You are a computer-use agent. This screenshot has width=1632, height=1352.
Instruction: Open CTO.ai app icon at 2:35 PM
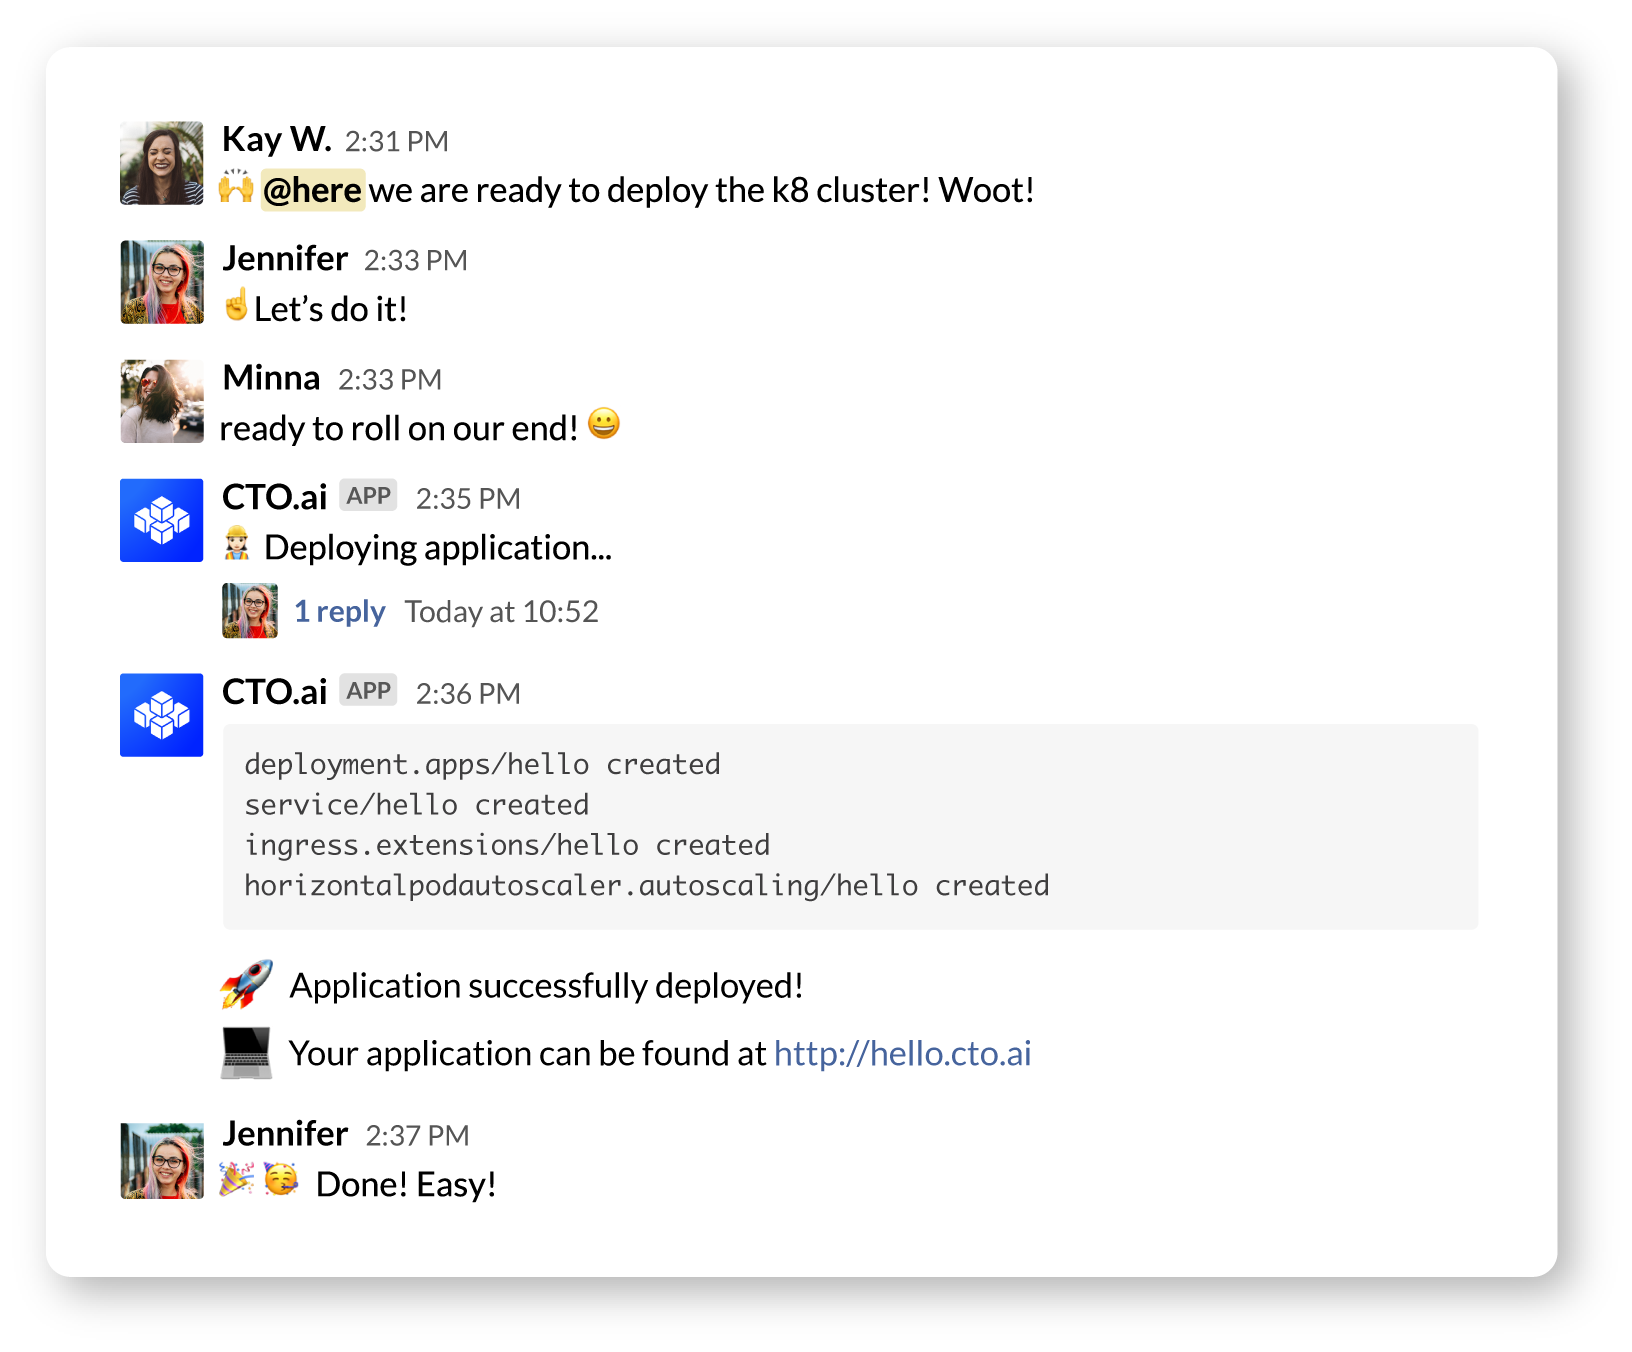pos(161,520)
